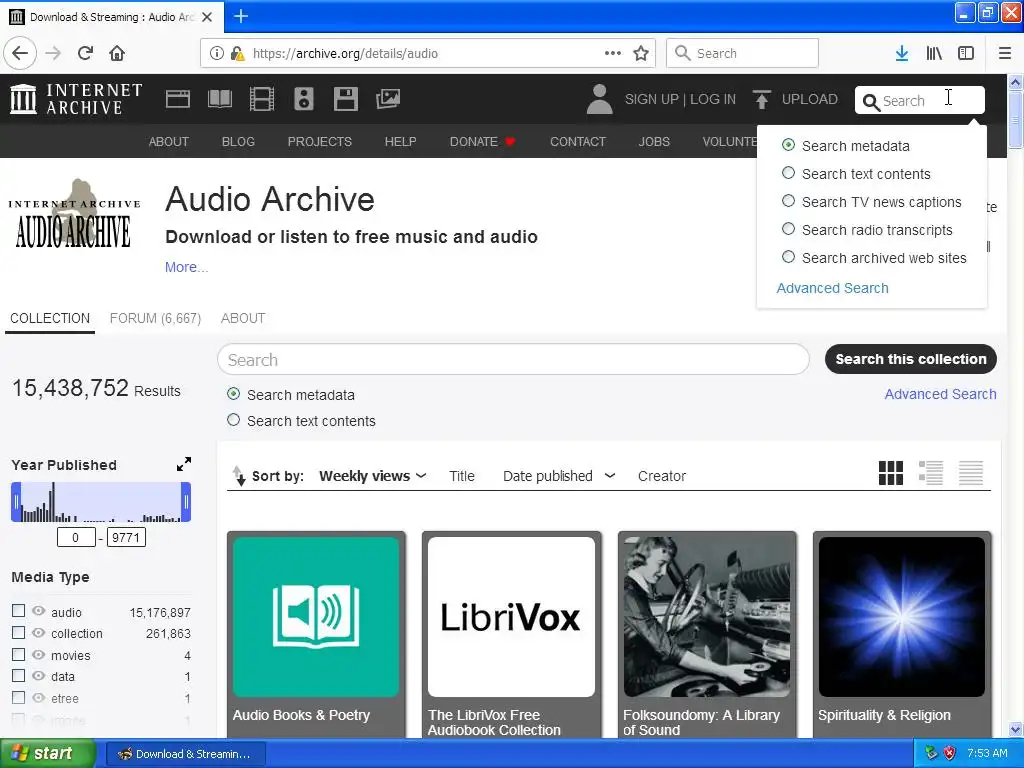The height and width of the screenshot is (768, 1024).
Task: Open the Audio speaker icon
Action: pos(304,99)
